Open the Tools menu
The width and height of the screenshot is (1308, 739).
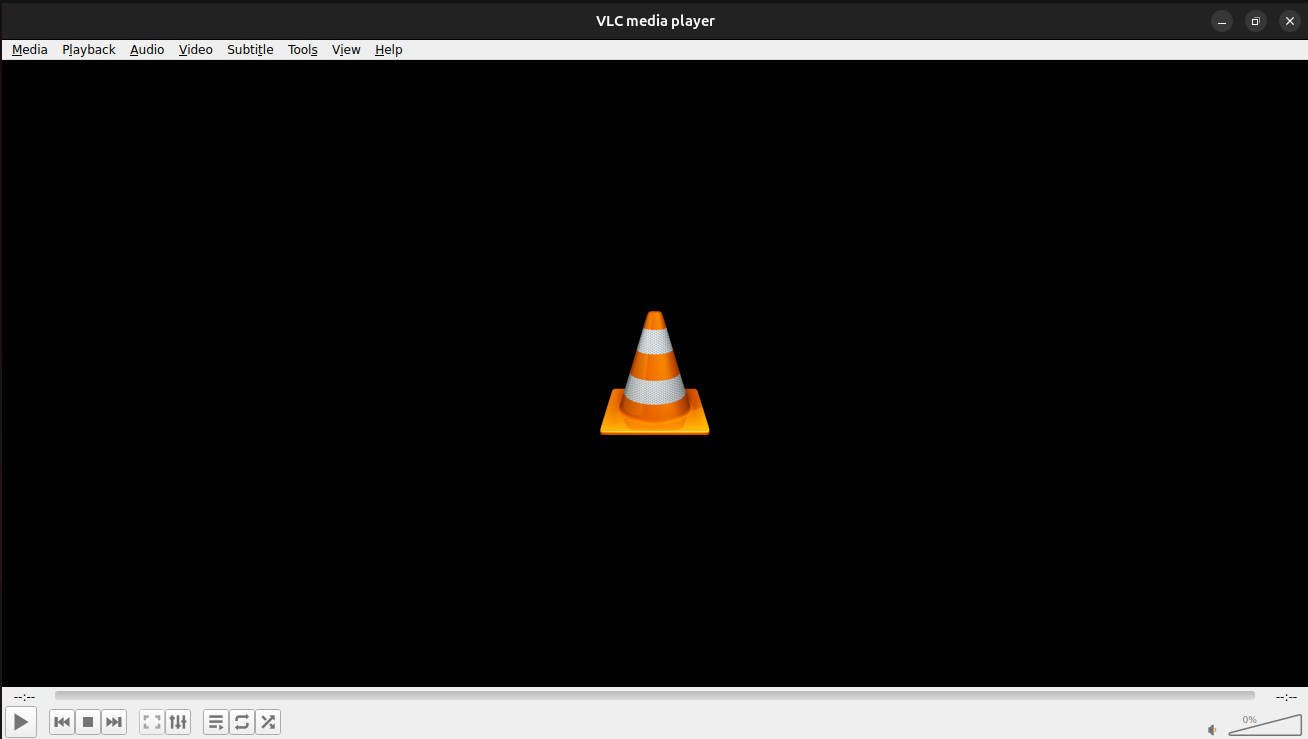point(303,50)
